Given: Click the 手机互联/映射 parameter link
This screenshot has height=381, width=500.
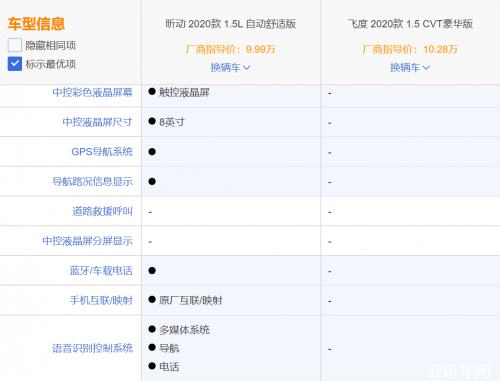Looking at the screenshot, I should point(101,300).
